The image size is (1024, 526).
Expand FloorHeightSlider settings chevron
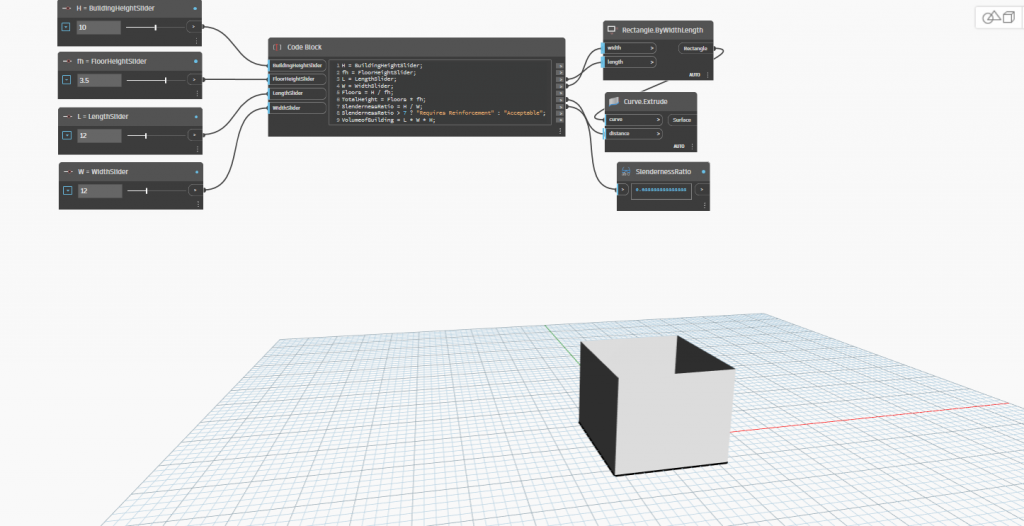66,80
